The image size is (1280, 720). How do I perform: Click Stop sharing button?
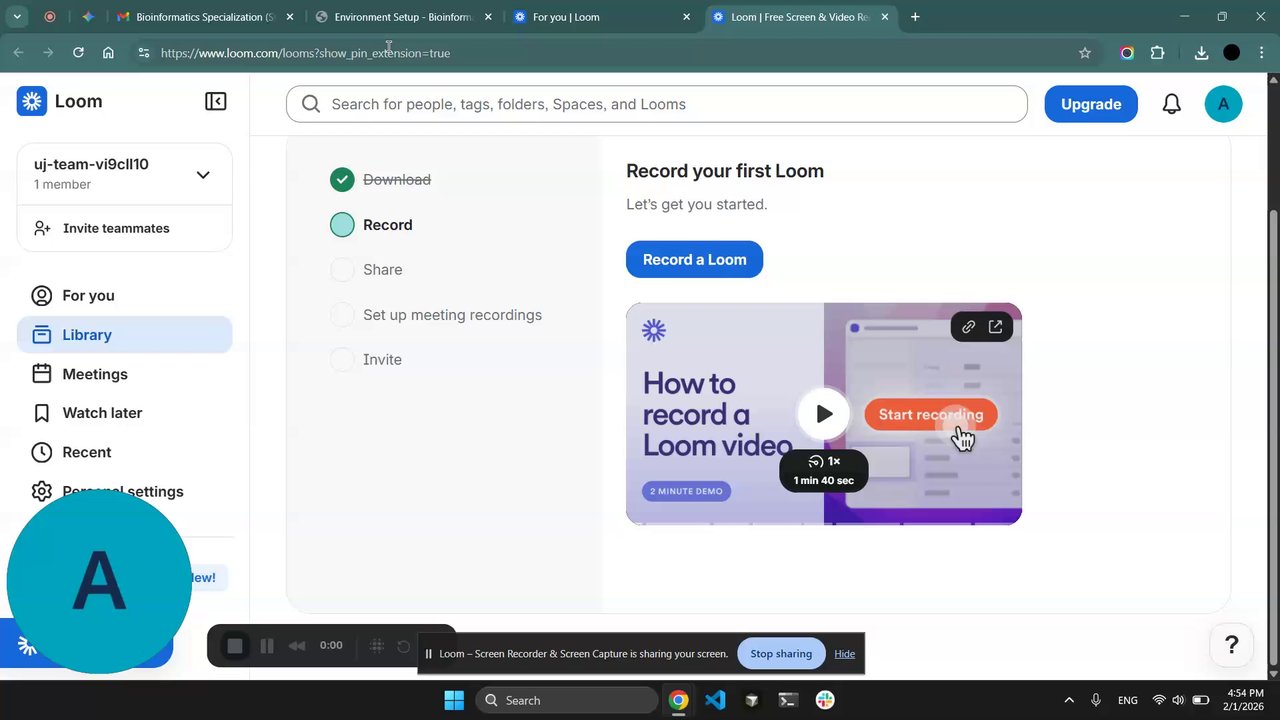pos(781,654)
